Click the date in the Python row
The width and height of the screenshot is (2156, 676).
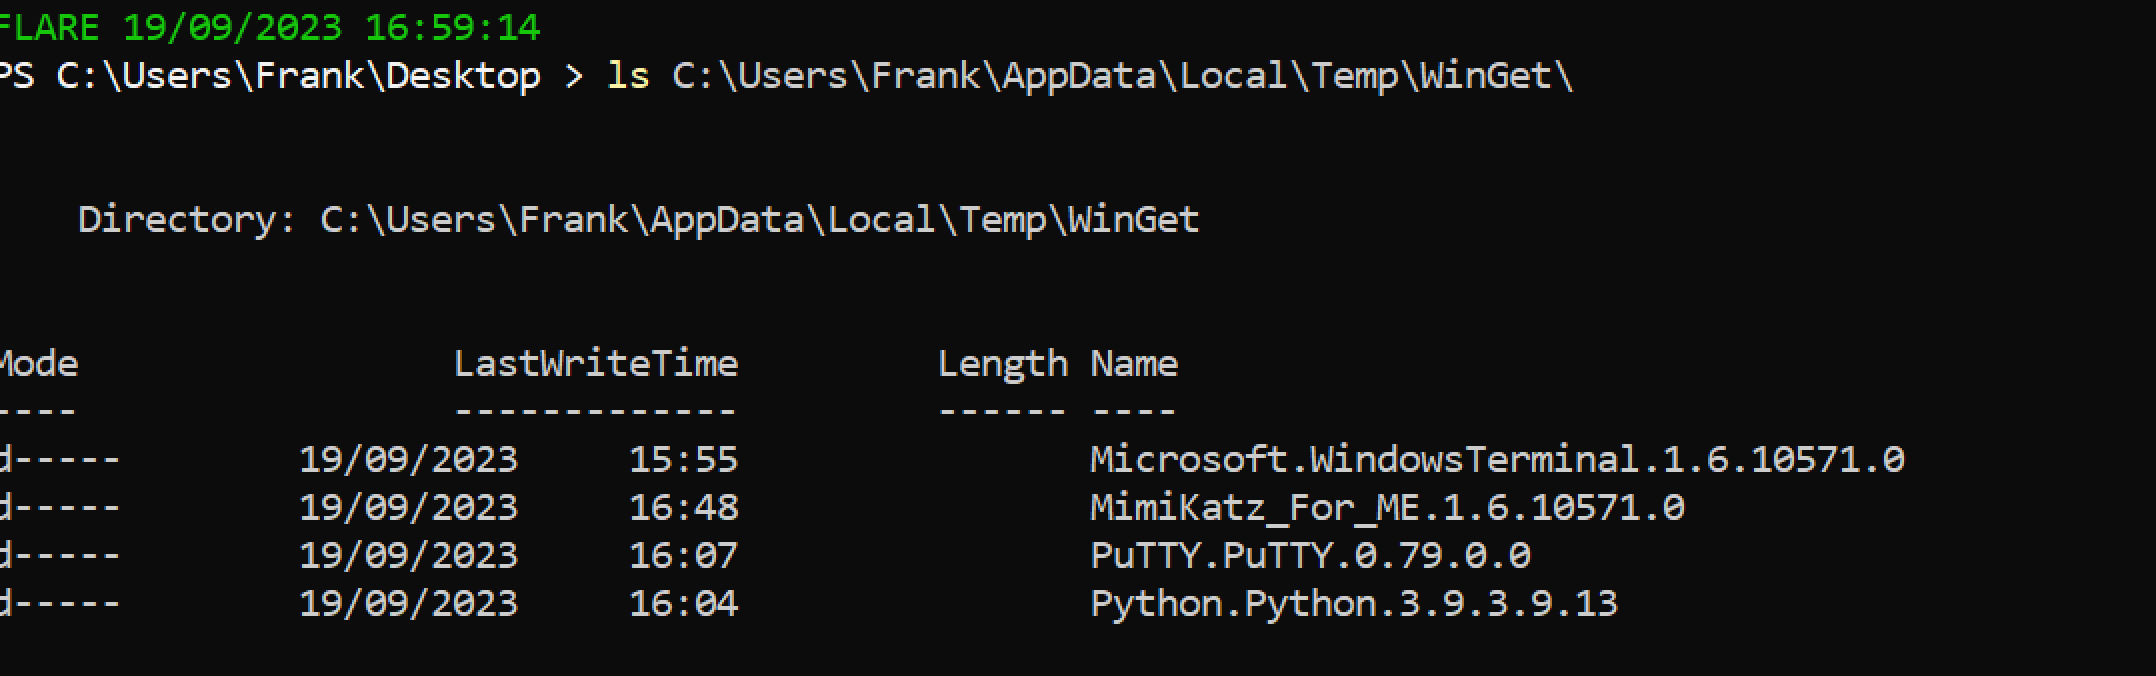tap(408, 603)
